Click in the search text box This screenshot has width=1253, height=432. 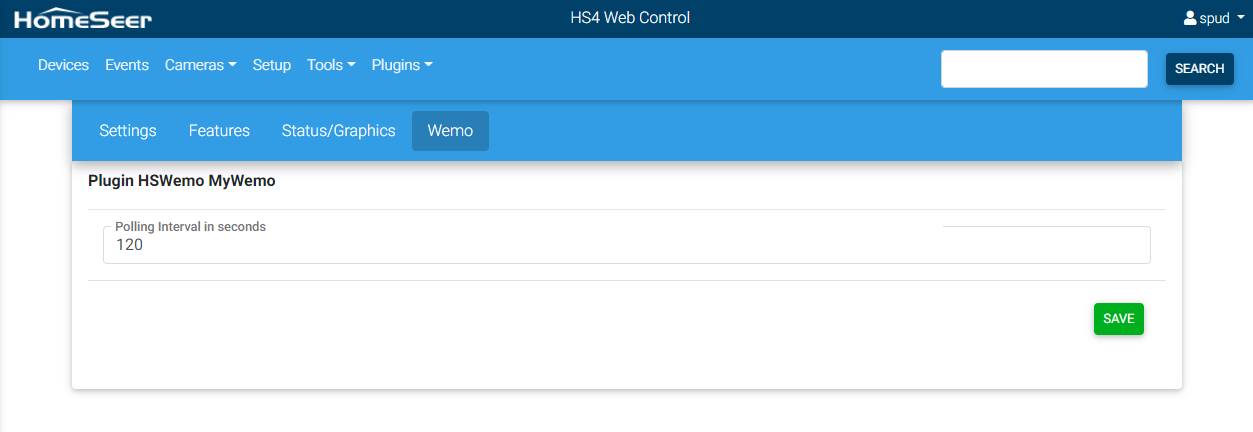(x=1043, y=69)
